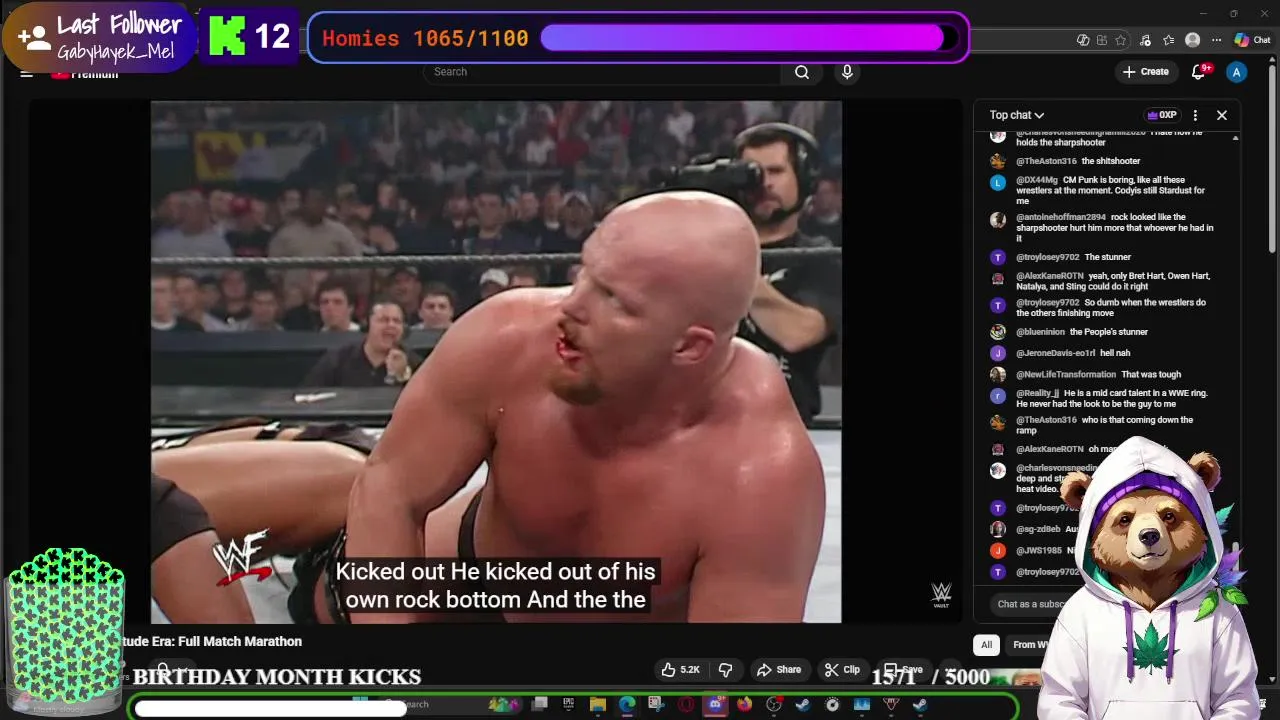The image size is (1280, 720).
Task: Open Edge settings ellipsis menu
Action: pyautogui.click(x=1216, y=40)
